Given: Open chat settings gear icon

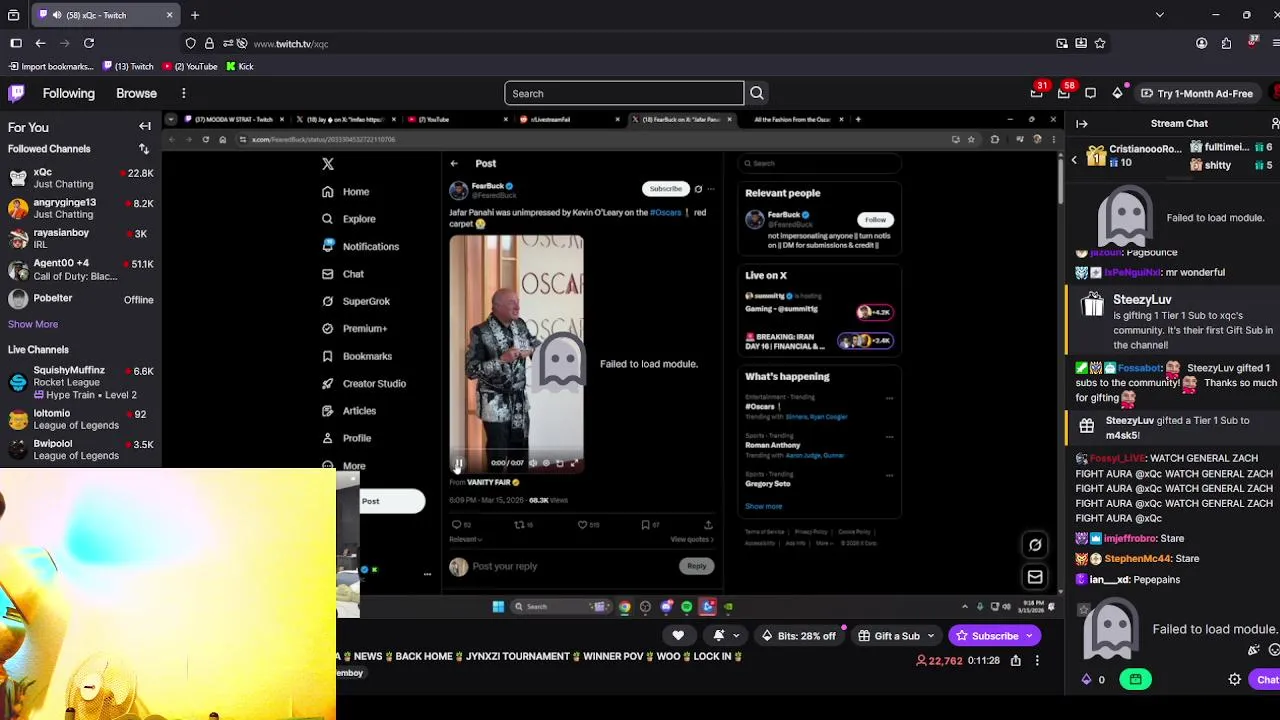Looking at the screenshot, I should pyautogui.click(x=1235, y=680).
